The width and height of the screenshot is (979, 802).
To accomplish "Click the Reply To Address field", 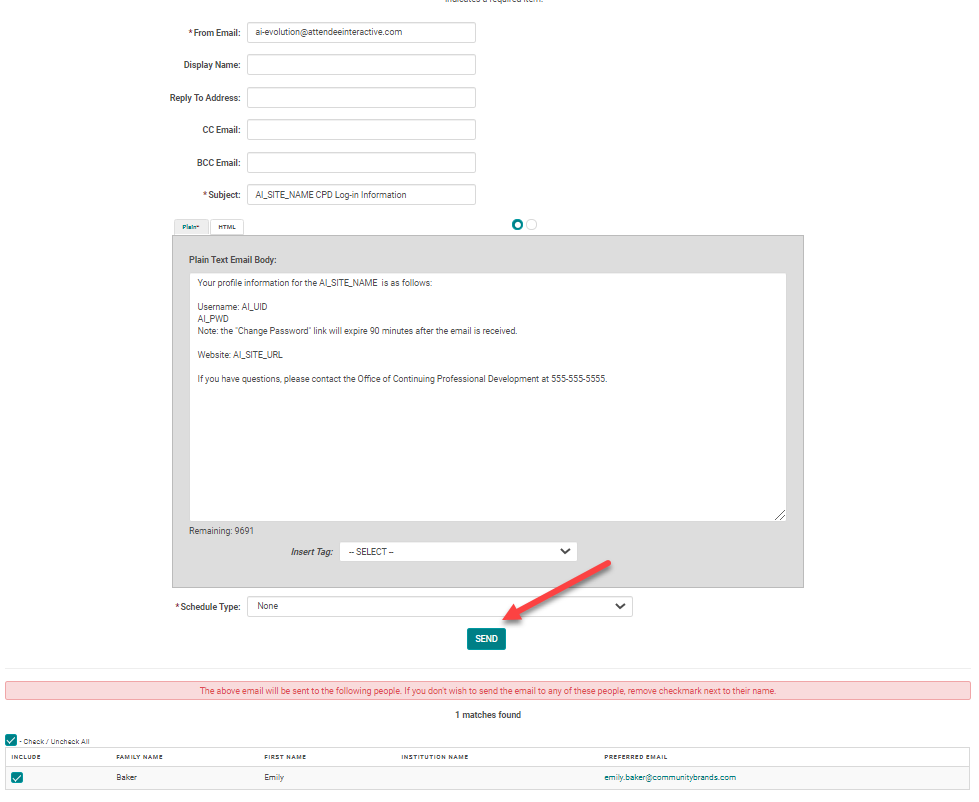I will click(361, 98).
